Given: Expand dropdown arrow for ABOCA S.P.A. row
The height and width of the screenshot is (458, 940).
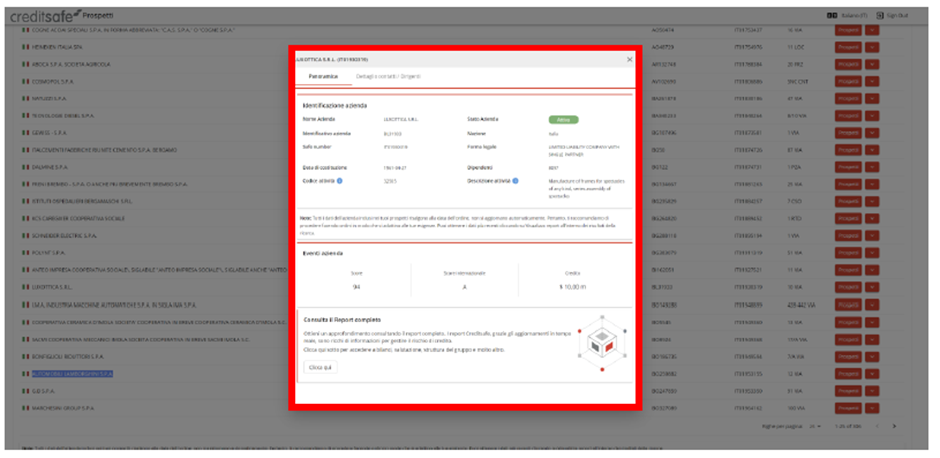Looking at the screenshot, I should (872, 64).
